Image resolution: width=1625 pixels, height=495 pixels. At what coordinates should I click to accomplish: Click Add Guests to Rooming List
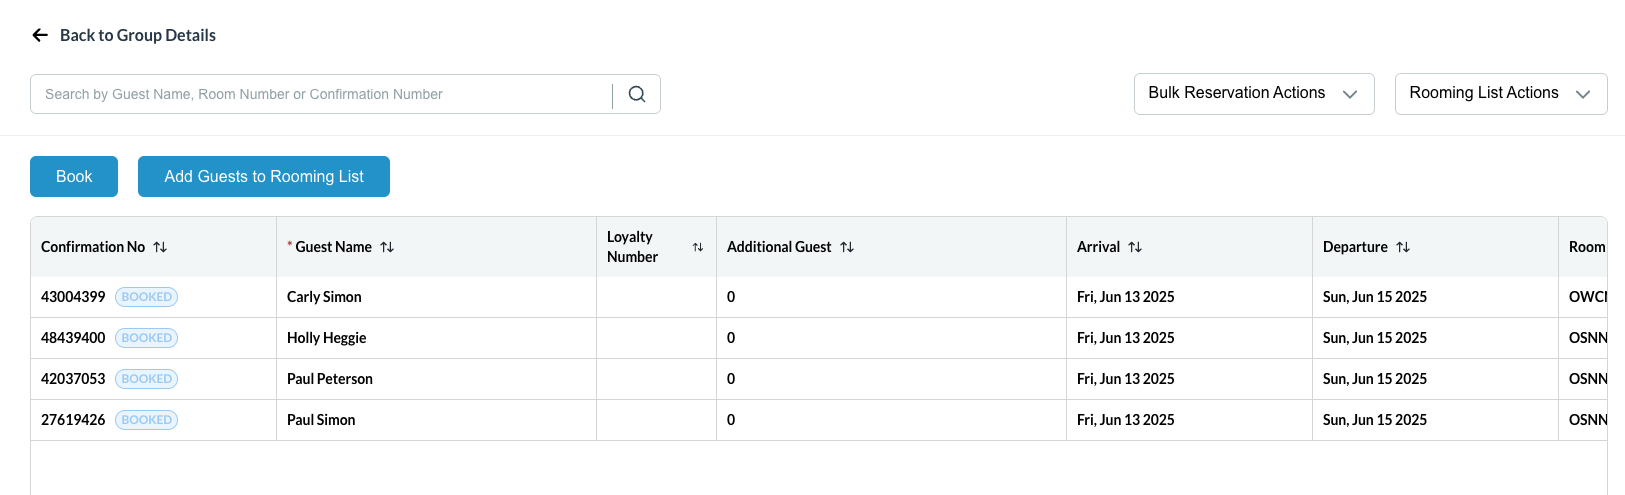[264, 176]
